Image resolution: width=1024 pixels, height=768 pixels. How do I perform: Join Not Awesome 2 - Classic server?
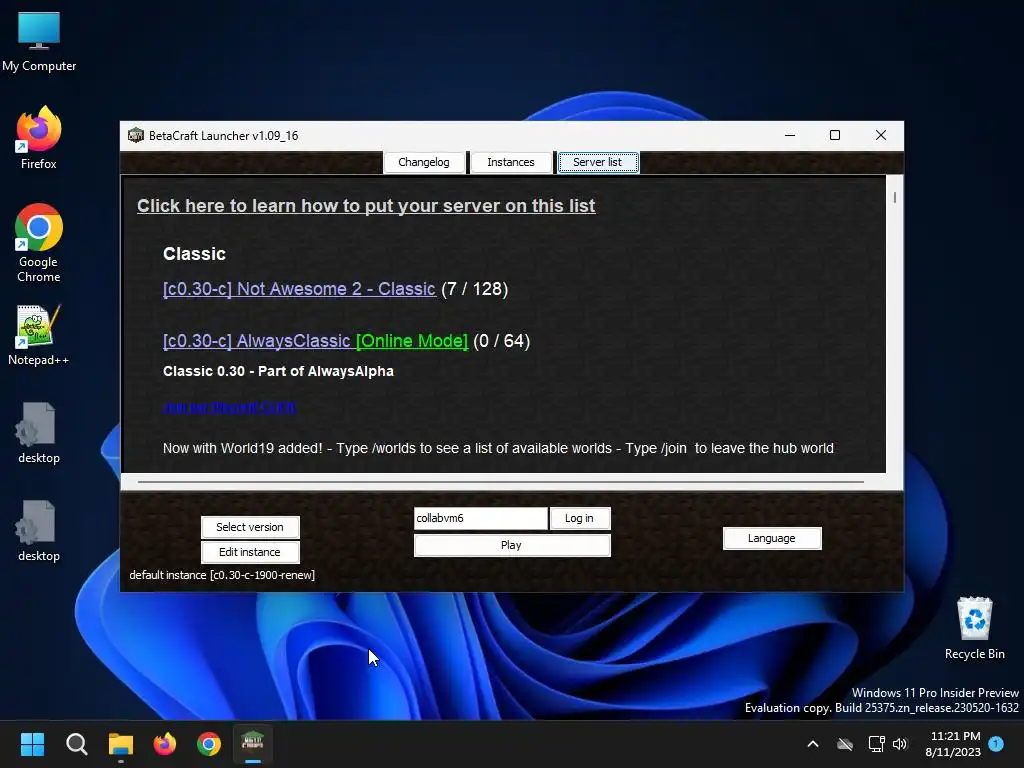click(x=299, y=289)
